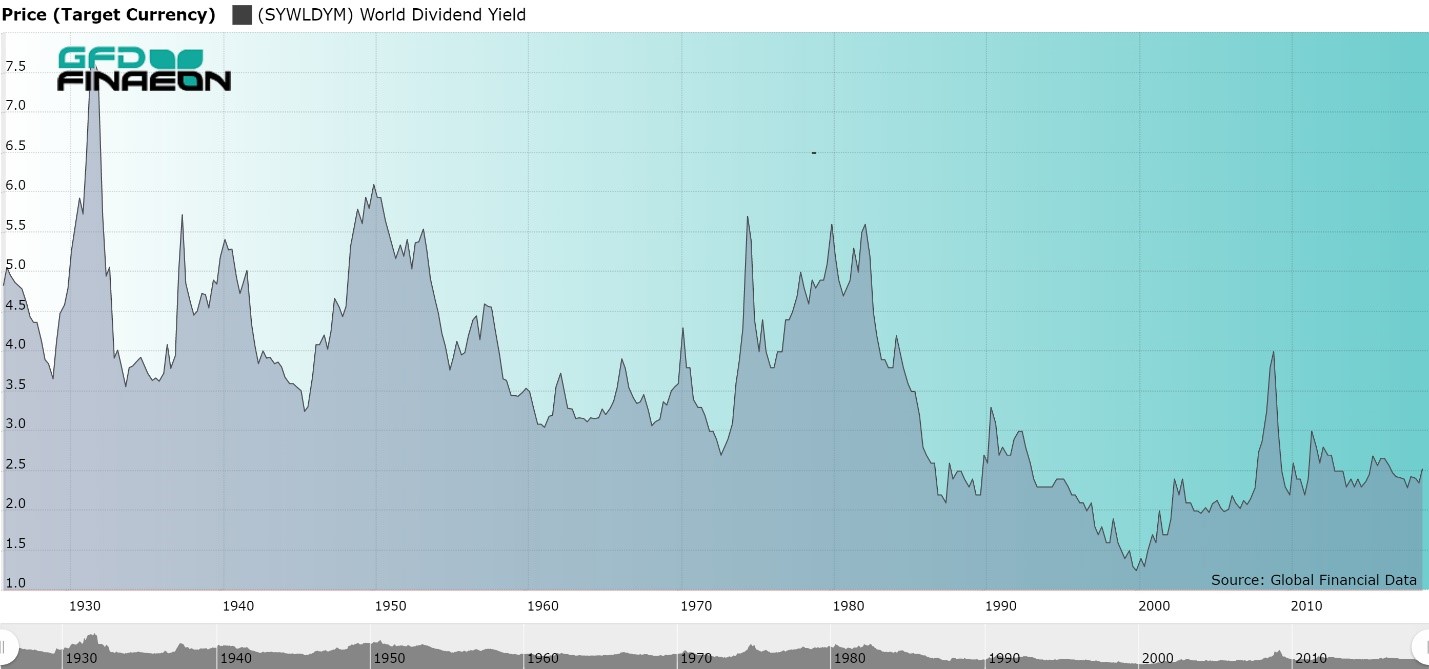Click the 1.0 label on the y-axis
Image resolution: width=1429 pixels, height=669 pixels.
coord(16,583)
